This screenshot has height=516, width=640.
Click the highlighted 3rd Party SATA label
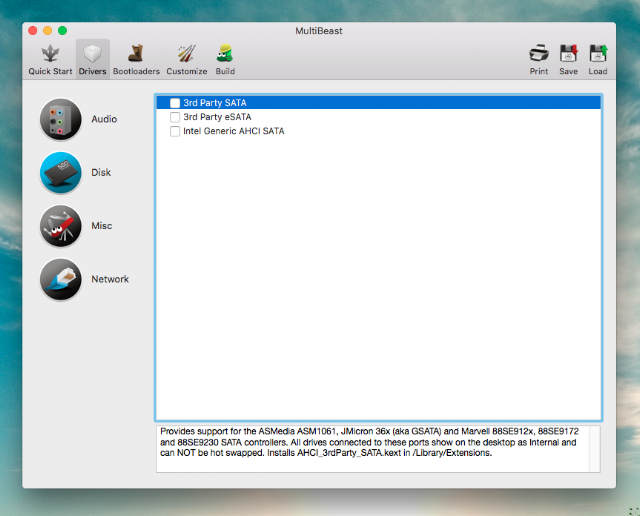[x=215, y=103]
